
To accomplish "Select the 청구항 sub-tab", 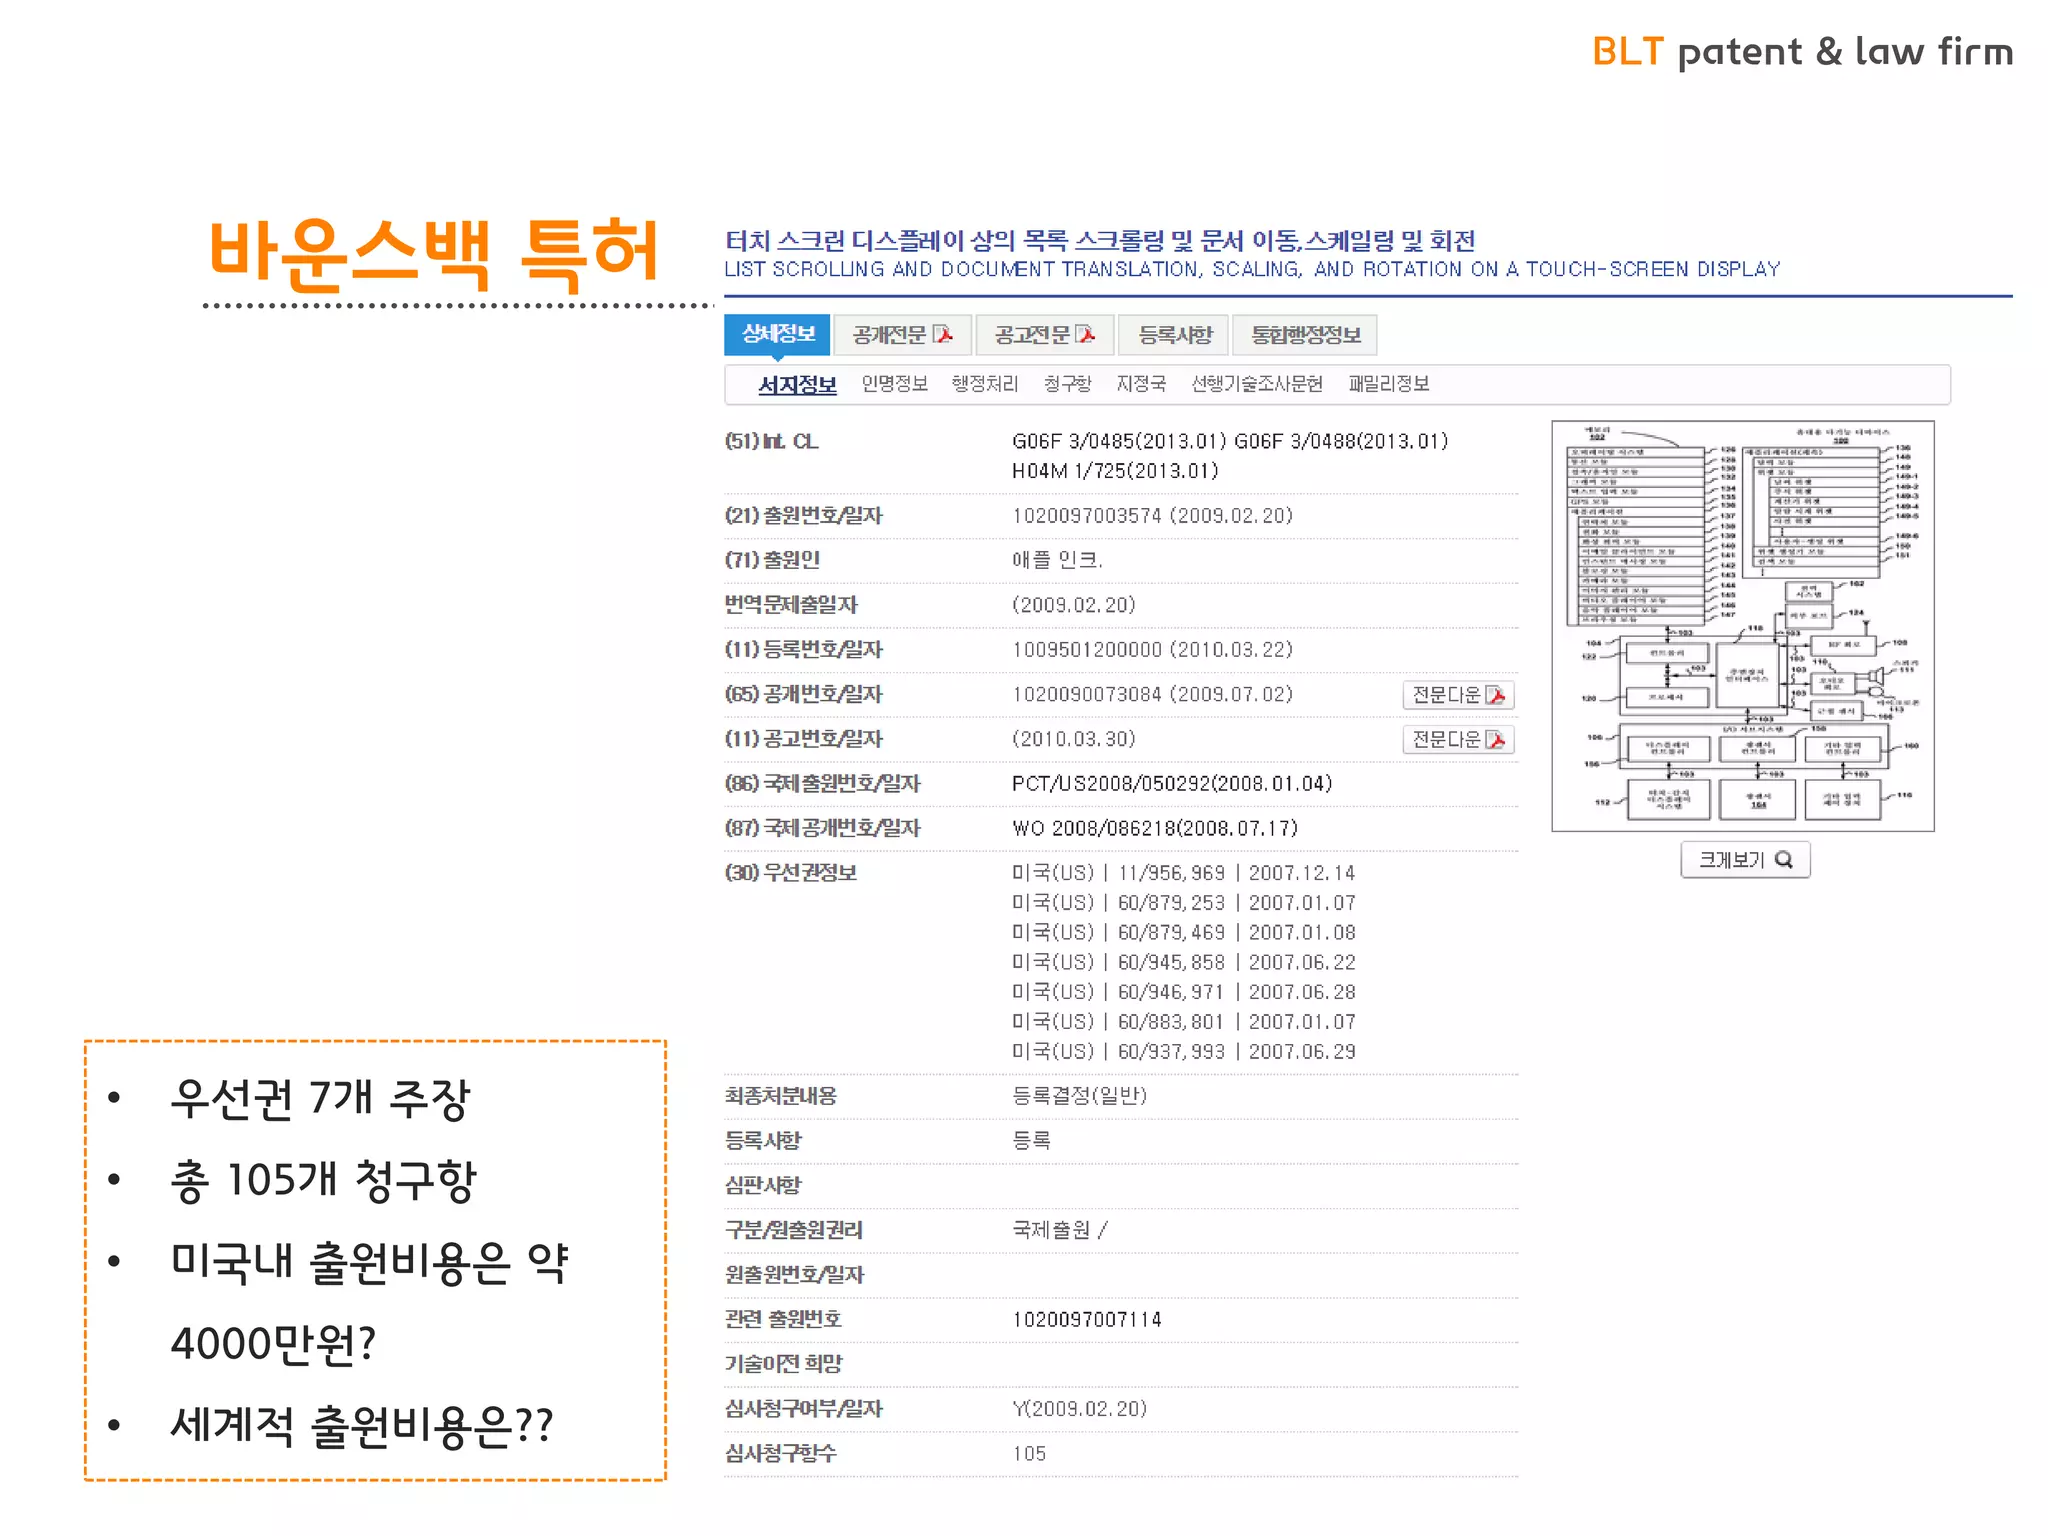I will click(x=1067, y=384).
